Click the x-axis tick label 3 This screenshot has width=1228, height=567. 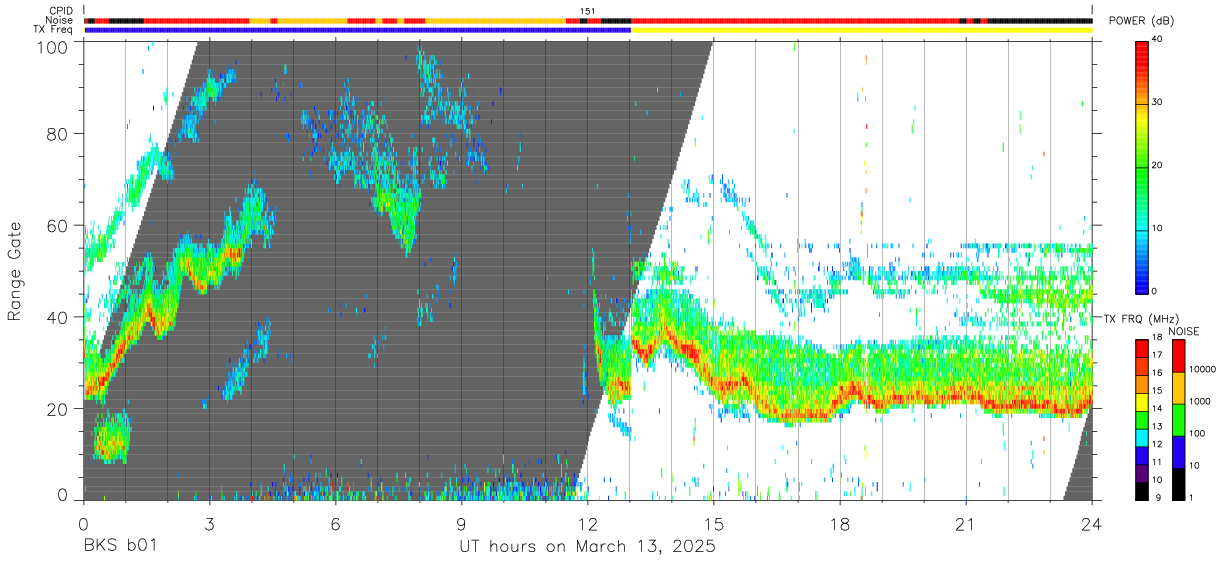pyautogui.click(x=209, y=523)
